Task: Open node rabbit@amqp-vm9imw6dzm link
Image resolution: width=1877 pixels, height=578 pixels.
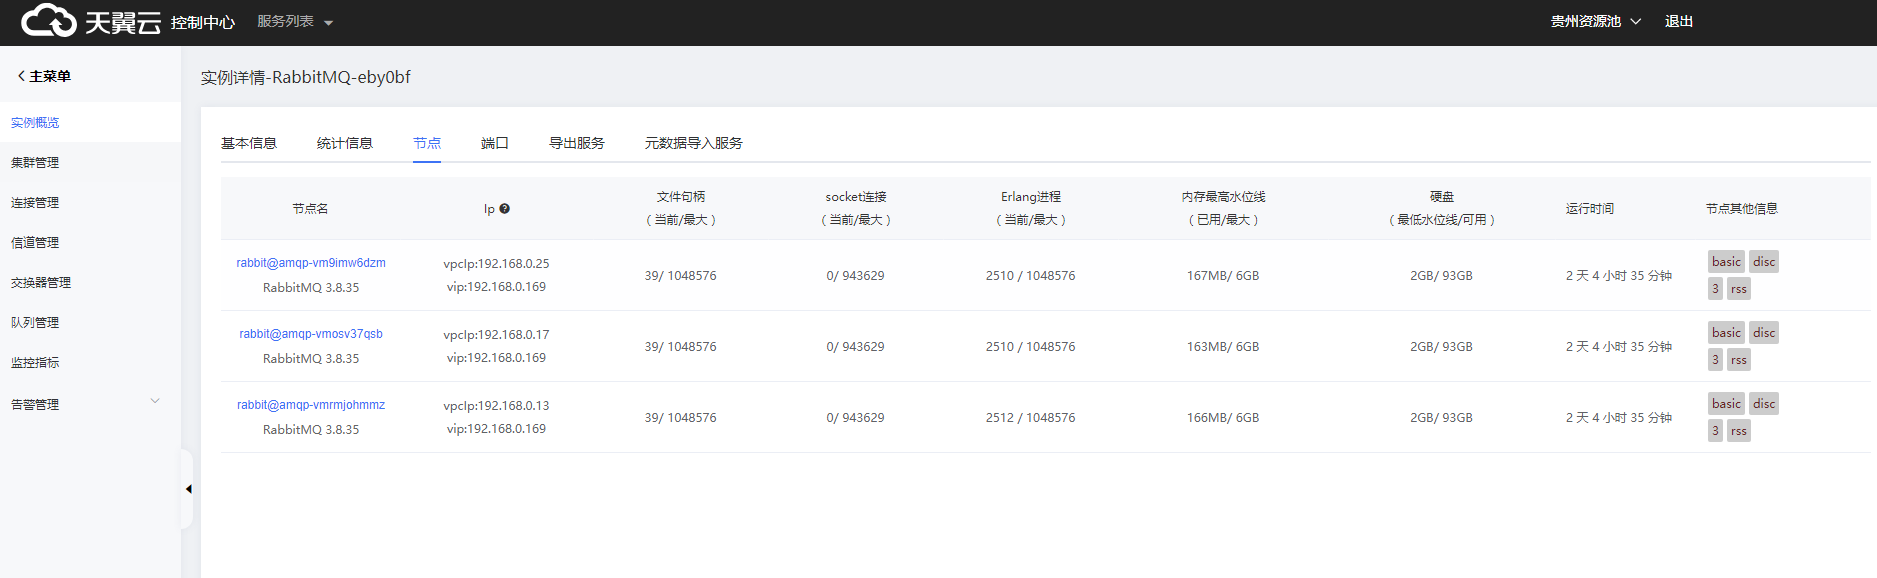Action: click(311, 263)
